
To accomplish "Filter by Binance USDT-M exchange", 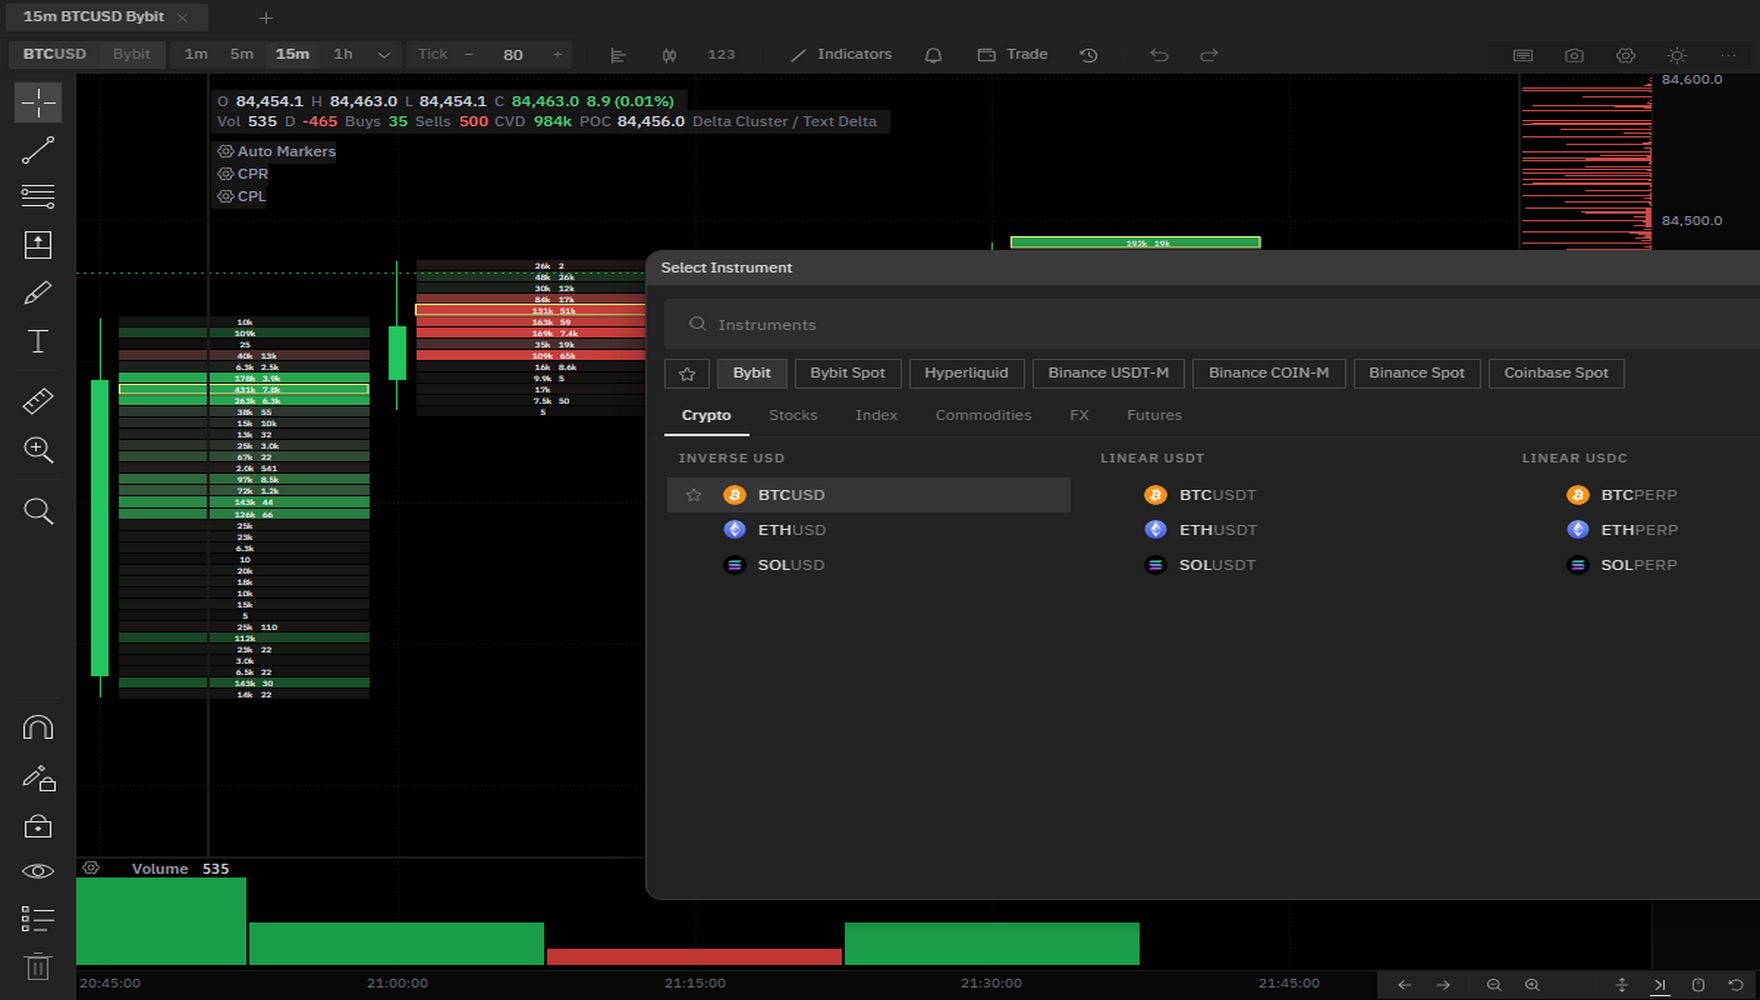I will 1108,373.
